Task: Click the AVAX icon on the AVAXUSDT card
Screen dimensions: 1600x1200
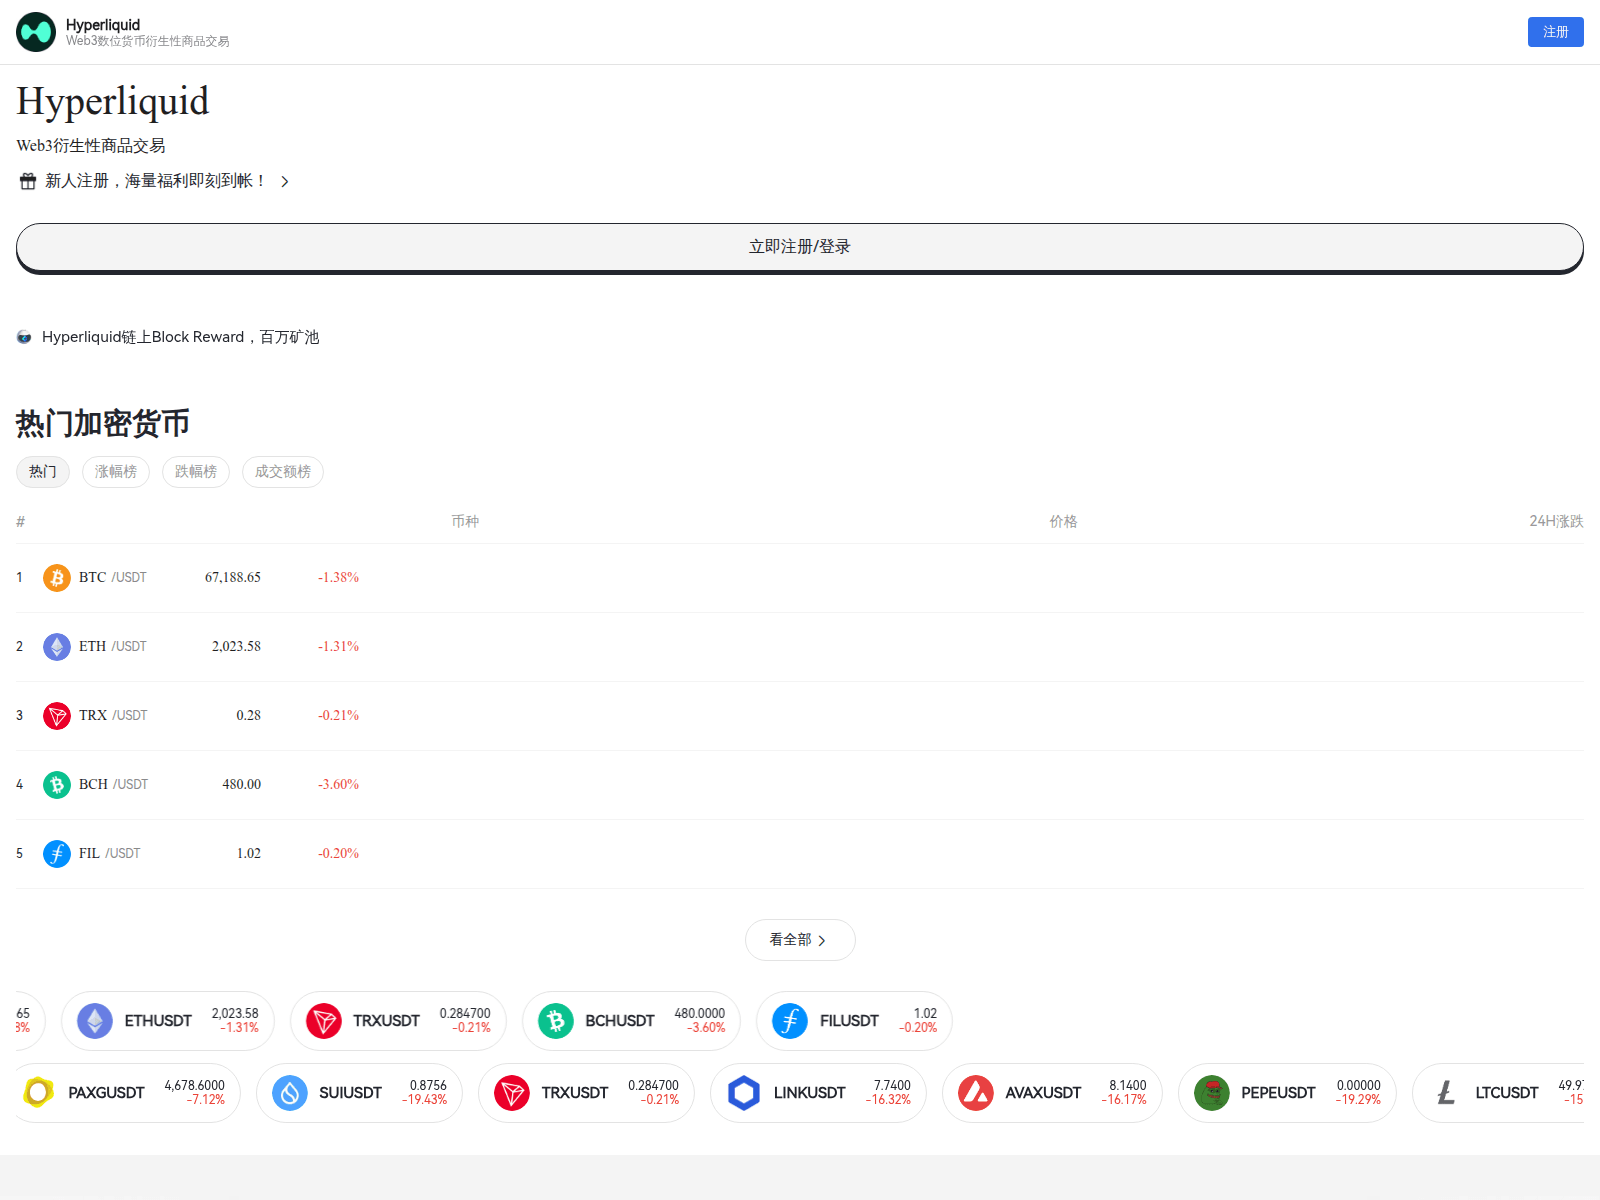Action: pyautogui.click(x=978, y=1093)
